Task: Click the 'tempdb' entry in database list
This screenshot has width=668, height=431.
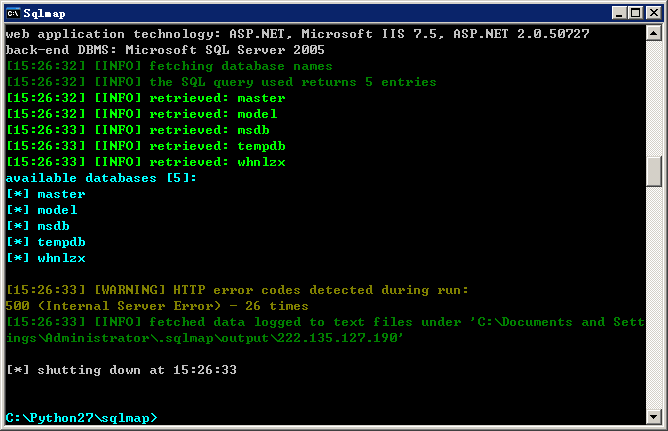Action: coord(61,242)
